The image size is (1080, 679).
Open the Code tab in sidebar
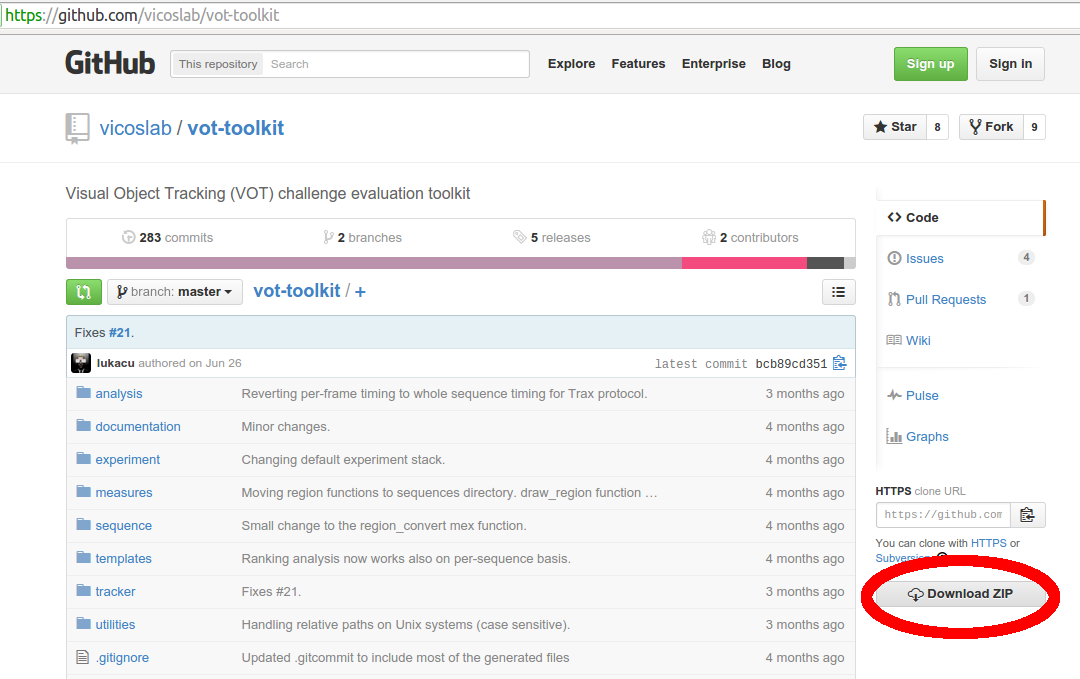961,218
